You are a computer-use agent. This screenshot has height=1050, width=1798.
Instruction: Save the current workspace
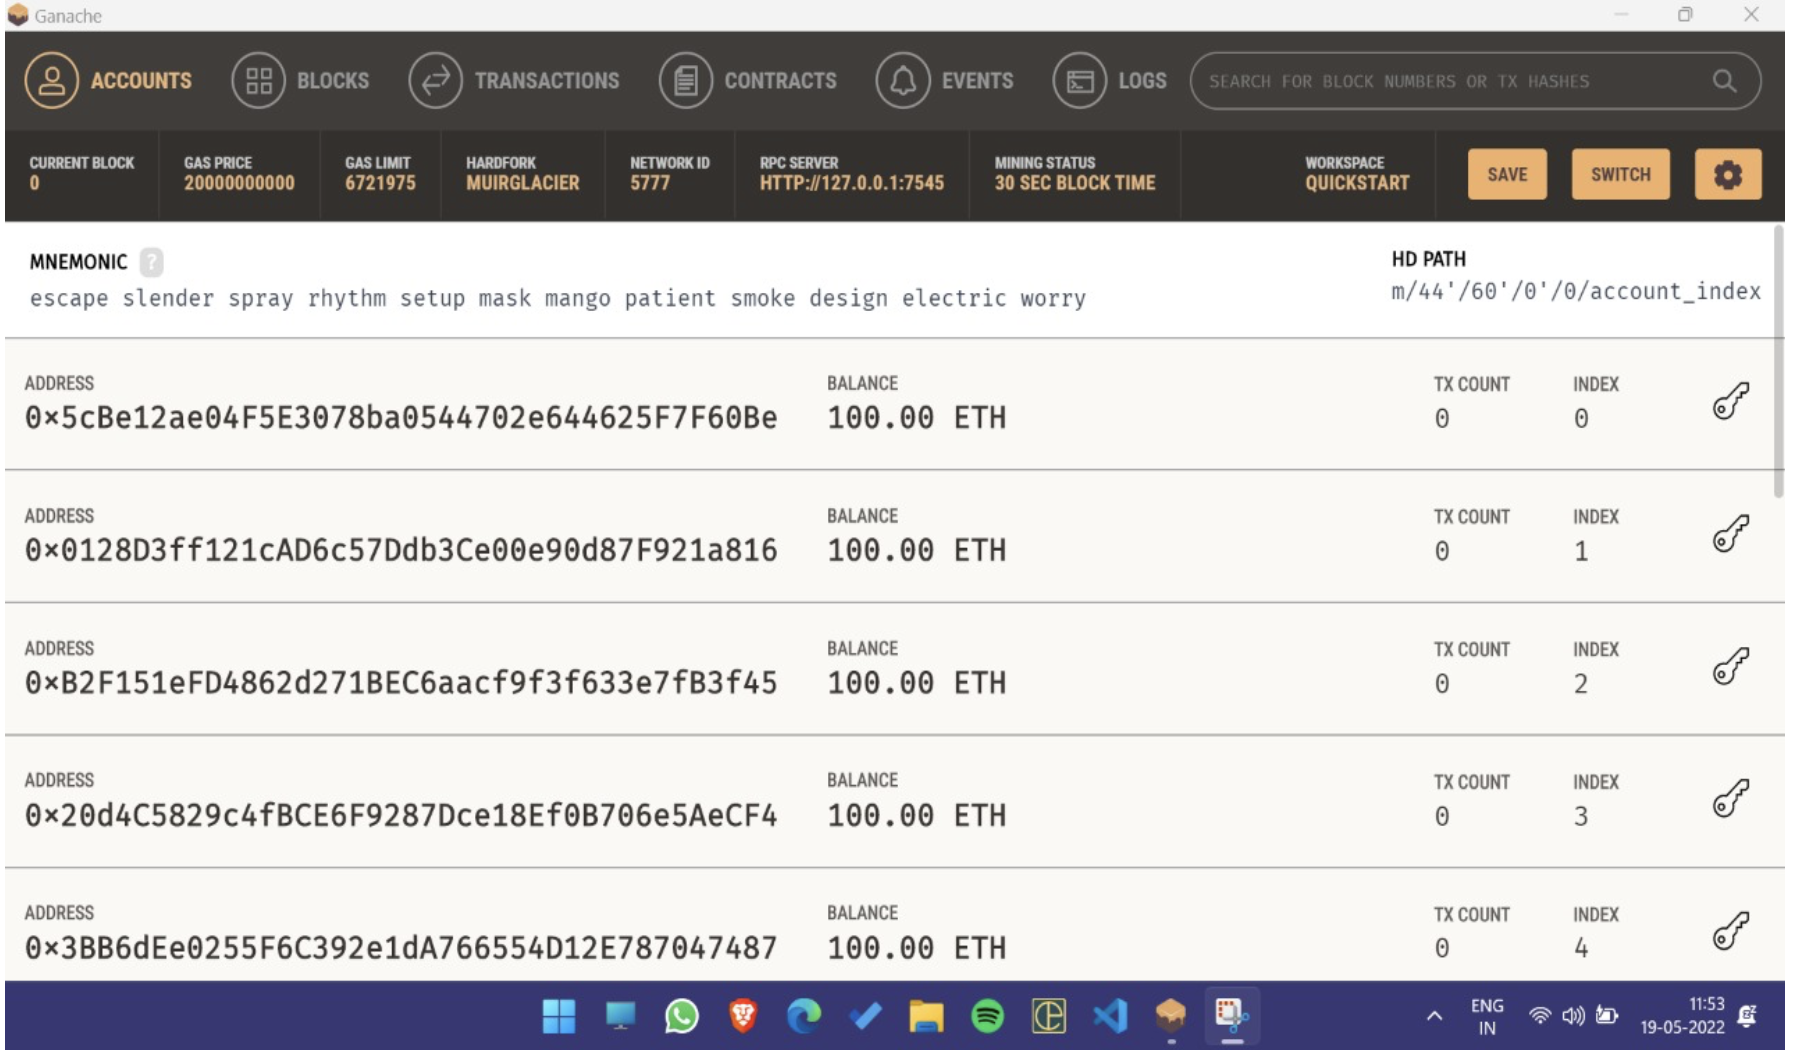pyautogui.click(x=1507, y=174)
